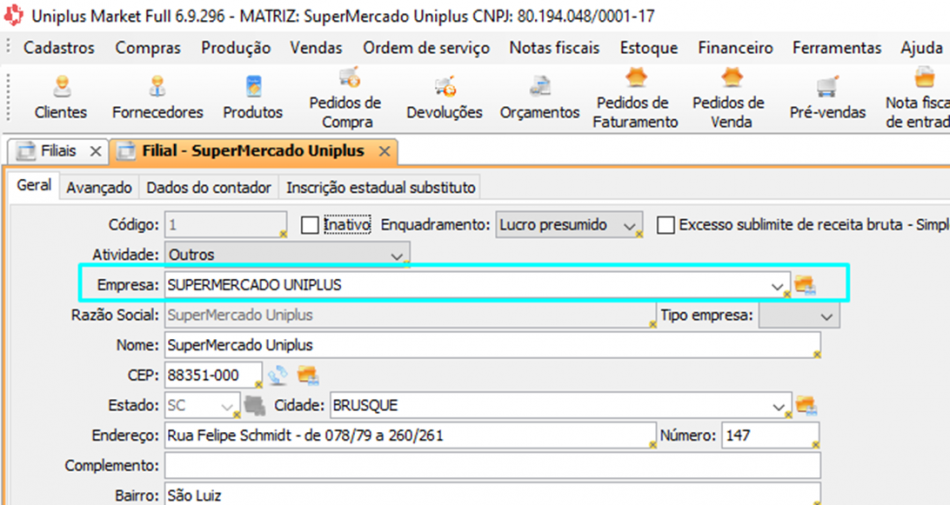Screen dimensions: 950x505
Task: Click the search icon next to Cidade field
Action: pos(806,405)
